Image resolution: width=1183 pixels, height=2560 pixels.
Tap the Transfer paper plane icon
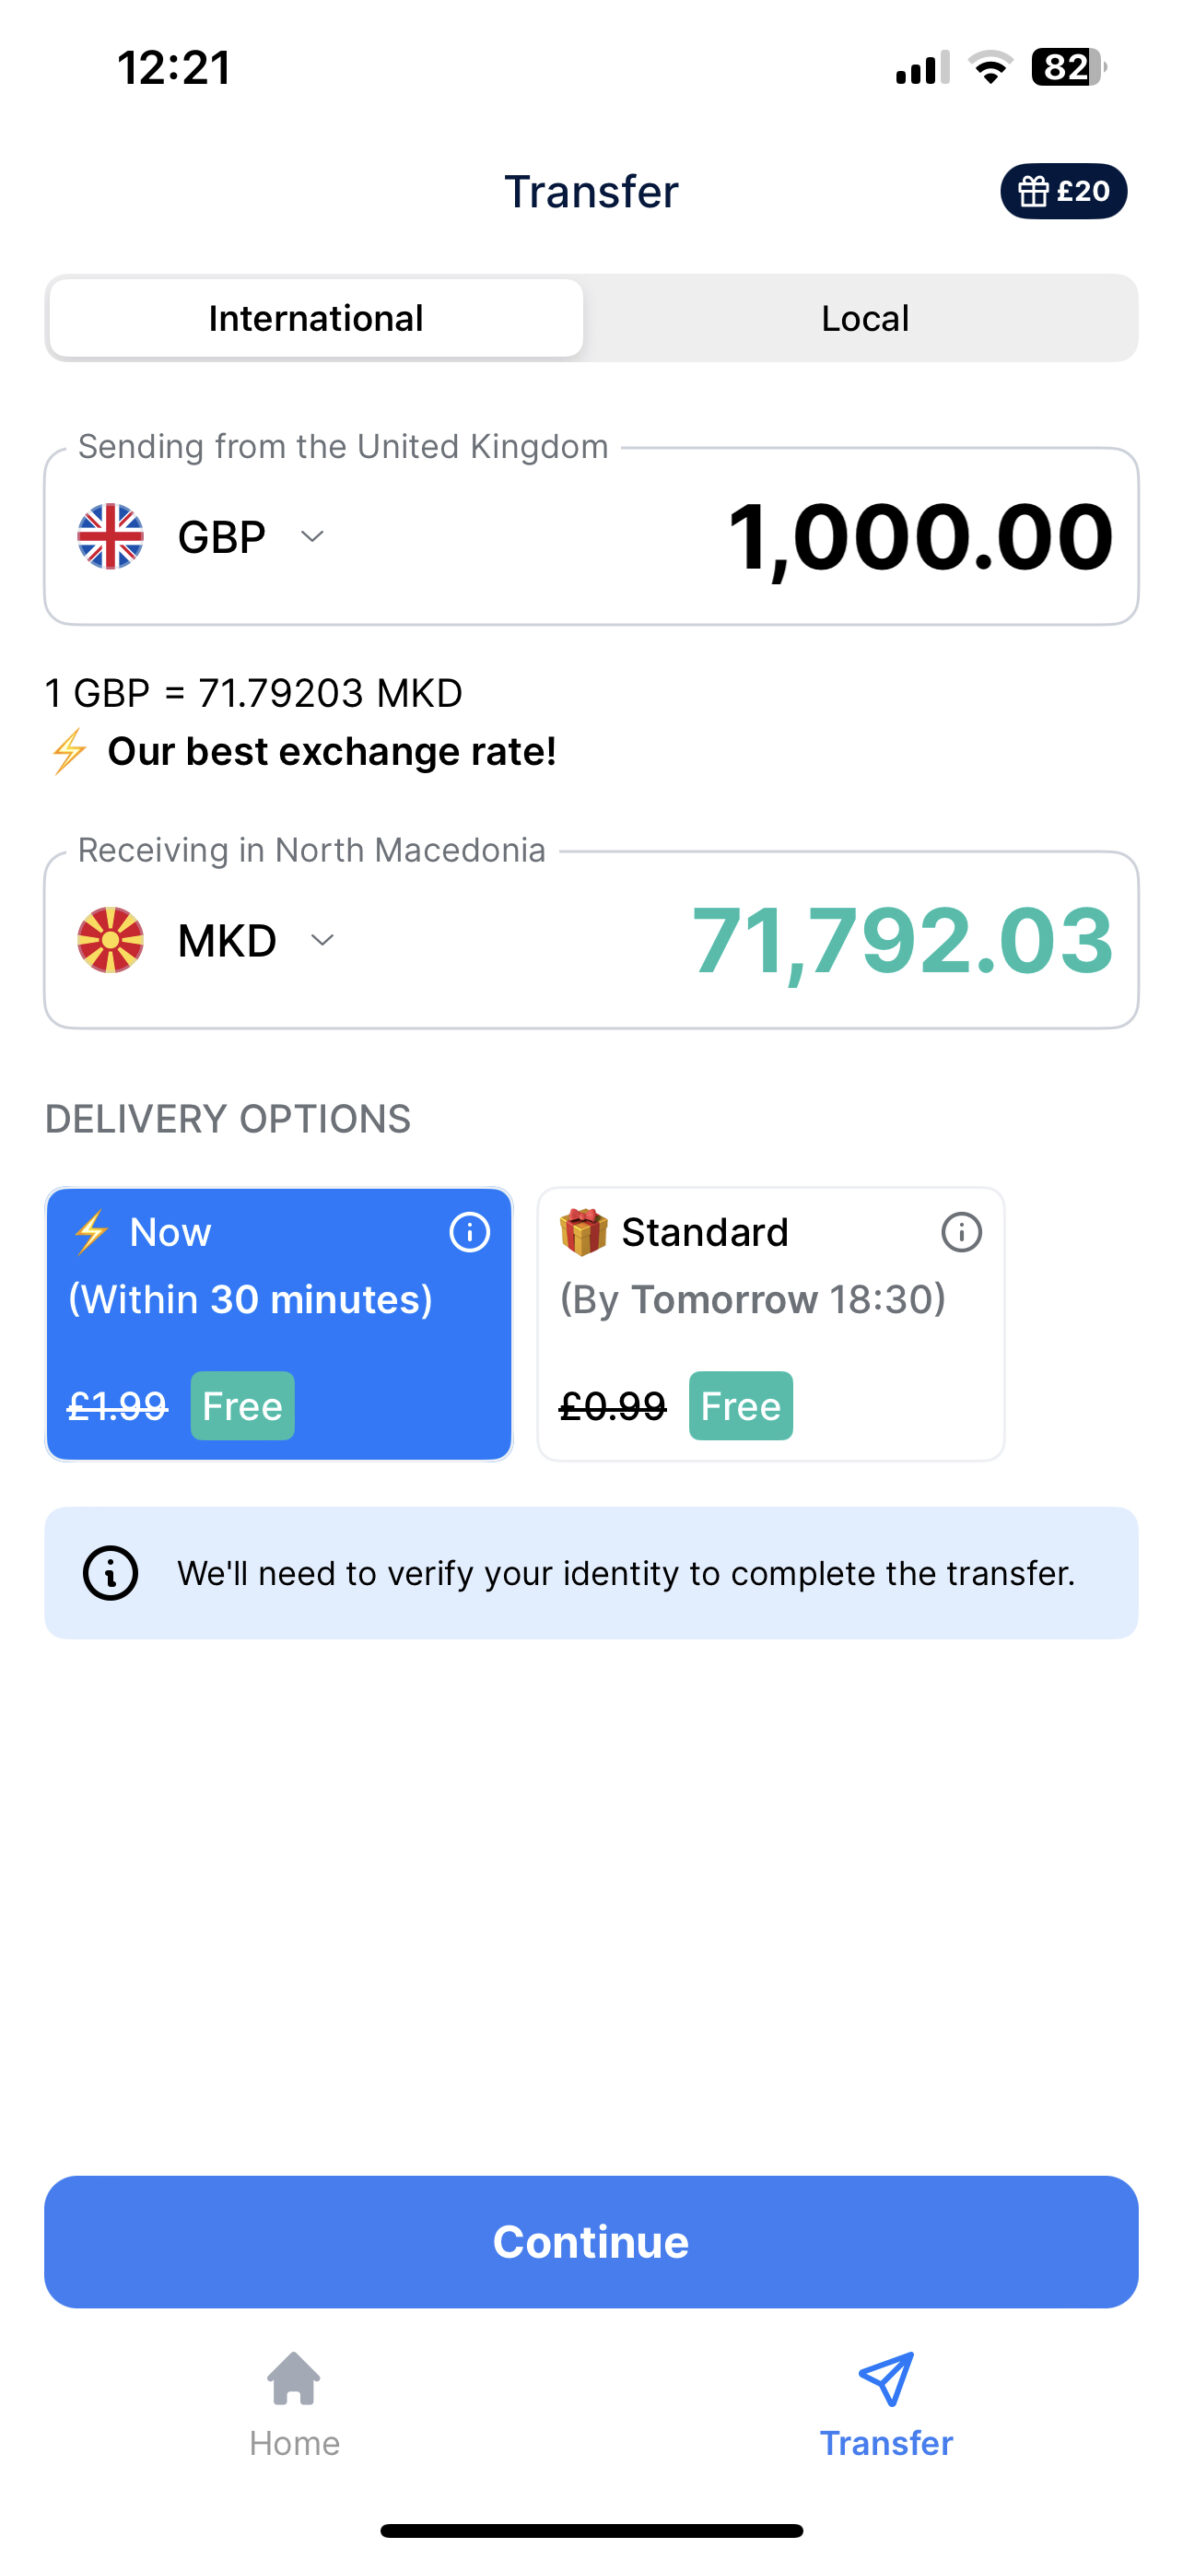886,2378
